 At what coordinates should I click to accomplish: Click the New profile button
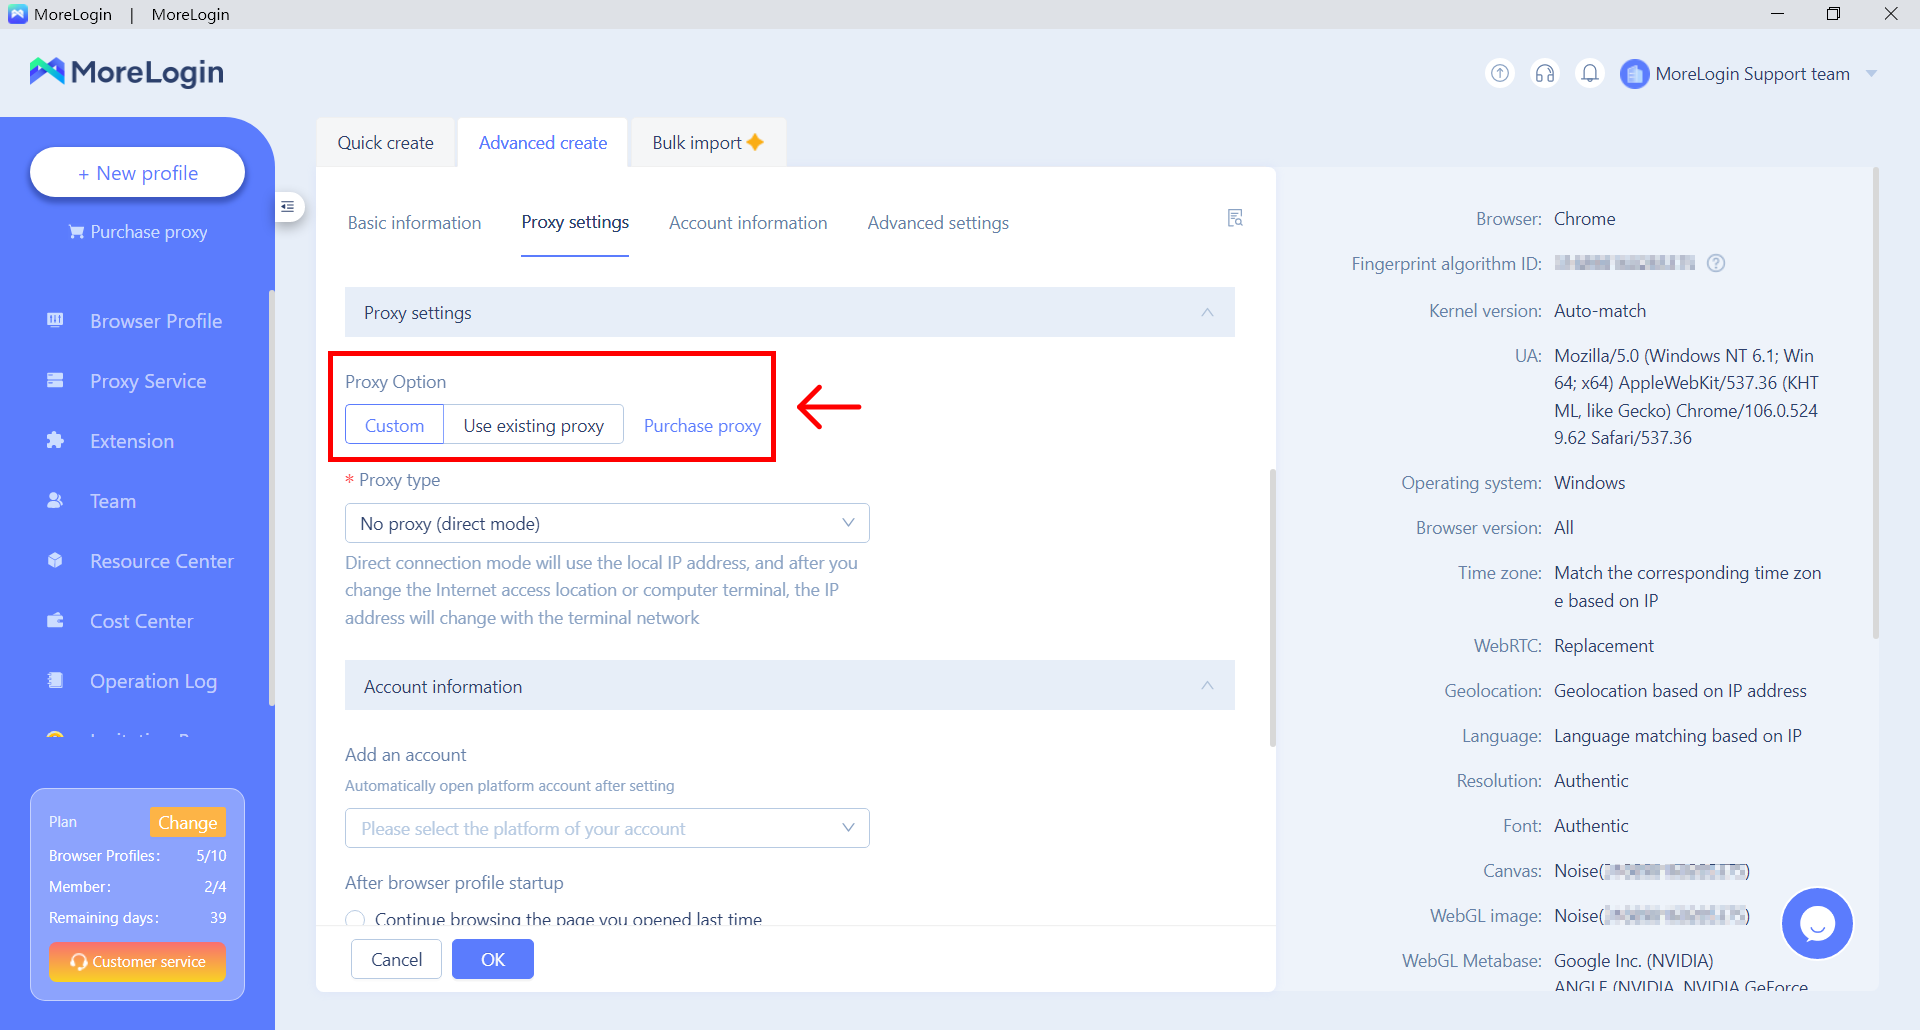pyautogui.click(x=138, y=173)
